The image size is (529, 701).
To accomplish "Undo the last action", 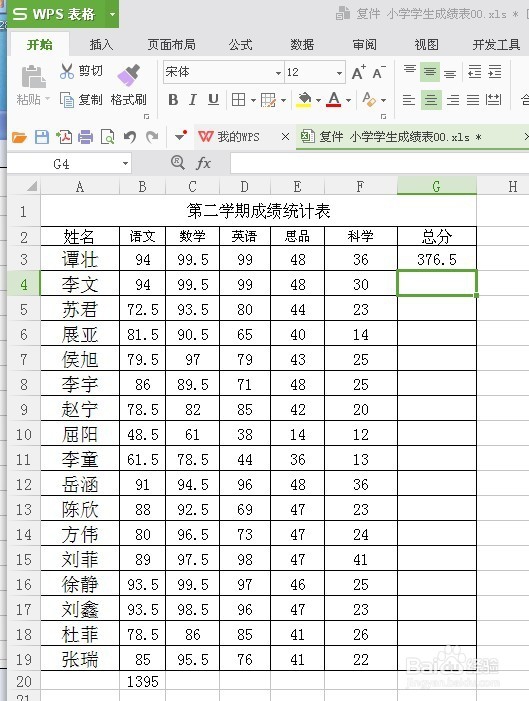I will 130,137.
